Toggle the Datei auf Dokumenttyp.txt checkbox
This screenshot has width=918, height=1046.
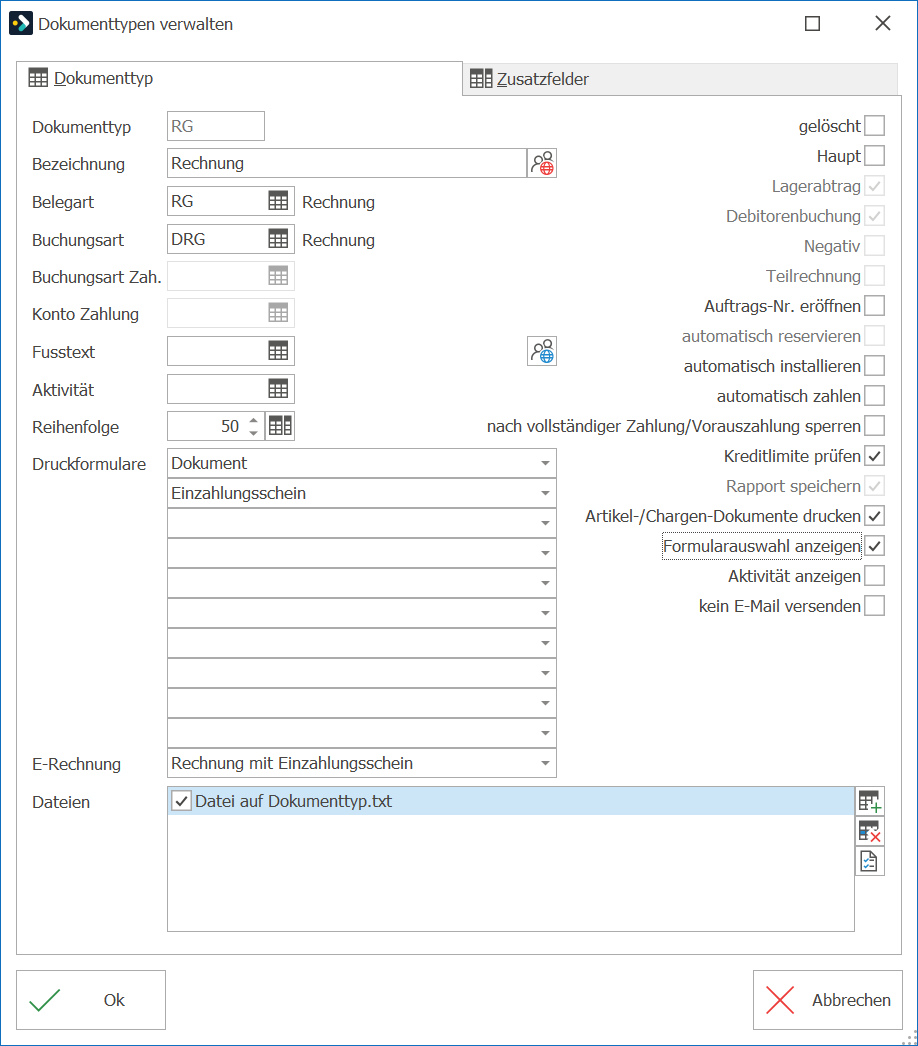(x=181, y=801)
